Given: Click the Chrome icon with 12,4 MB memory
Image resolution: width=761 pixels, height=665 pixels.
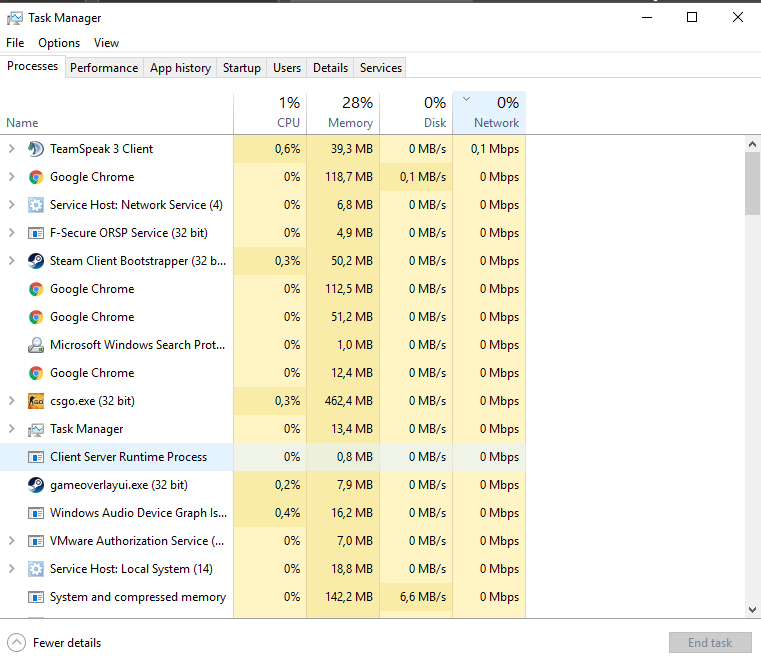Looking at the screenshot, I should pyautogui.click(x=35, y=373).
